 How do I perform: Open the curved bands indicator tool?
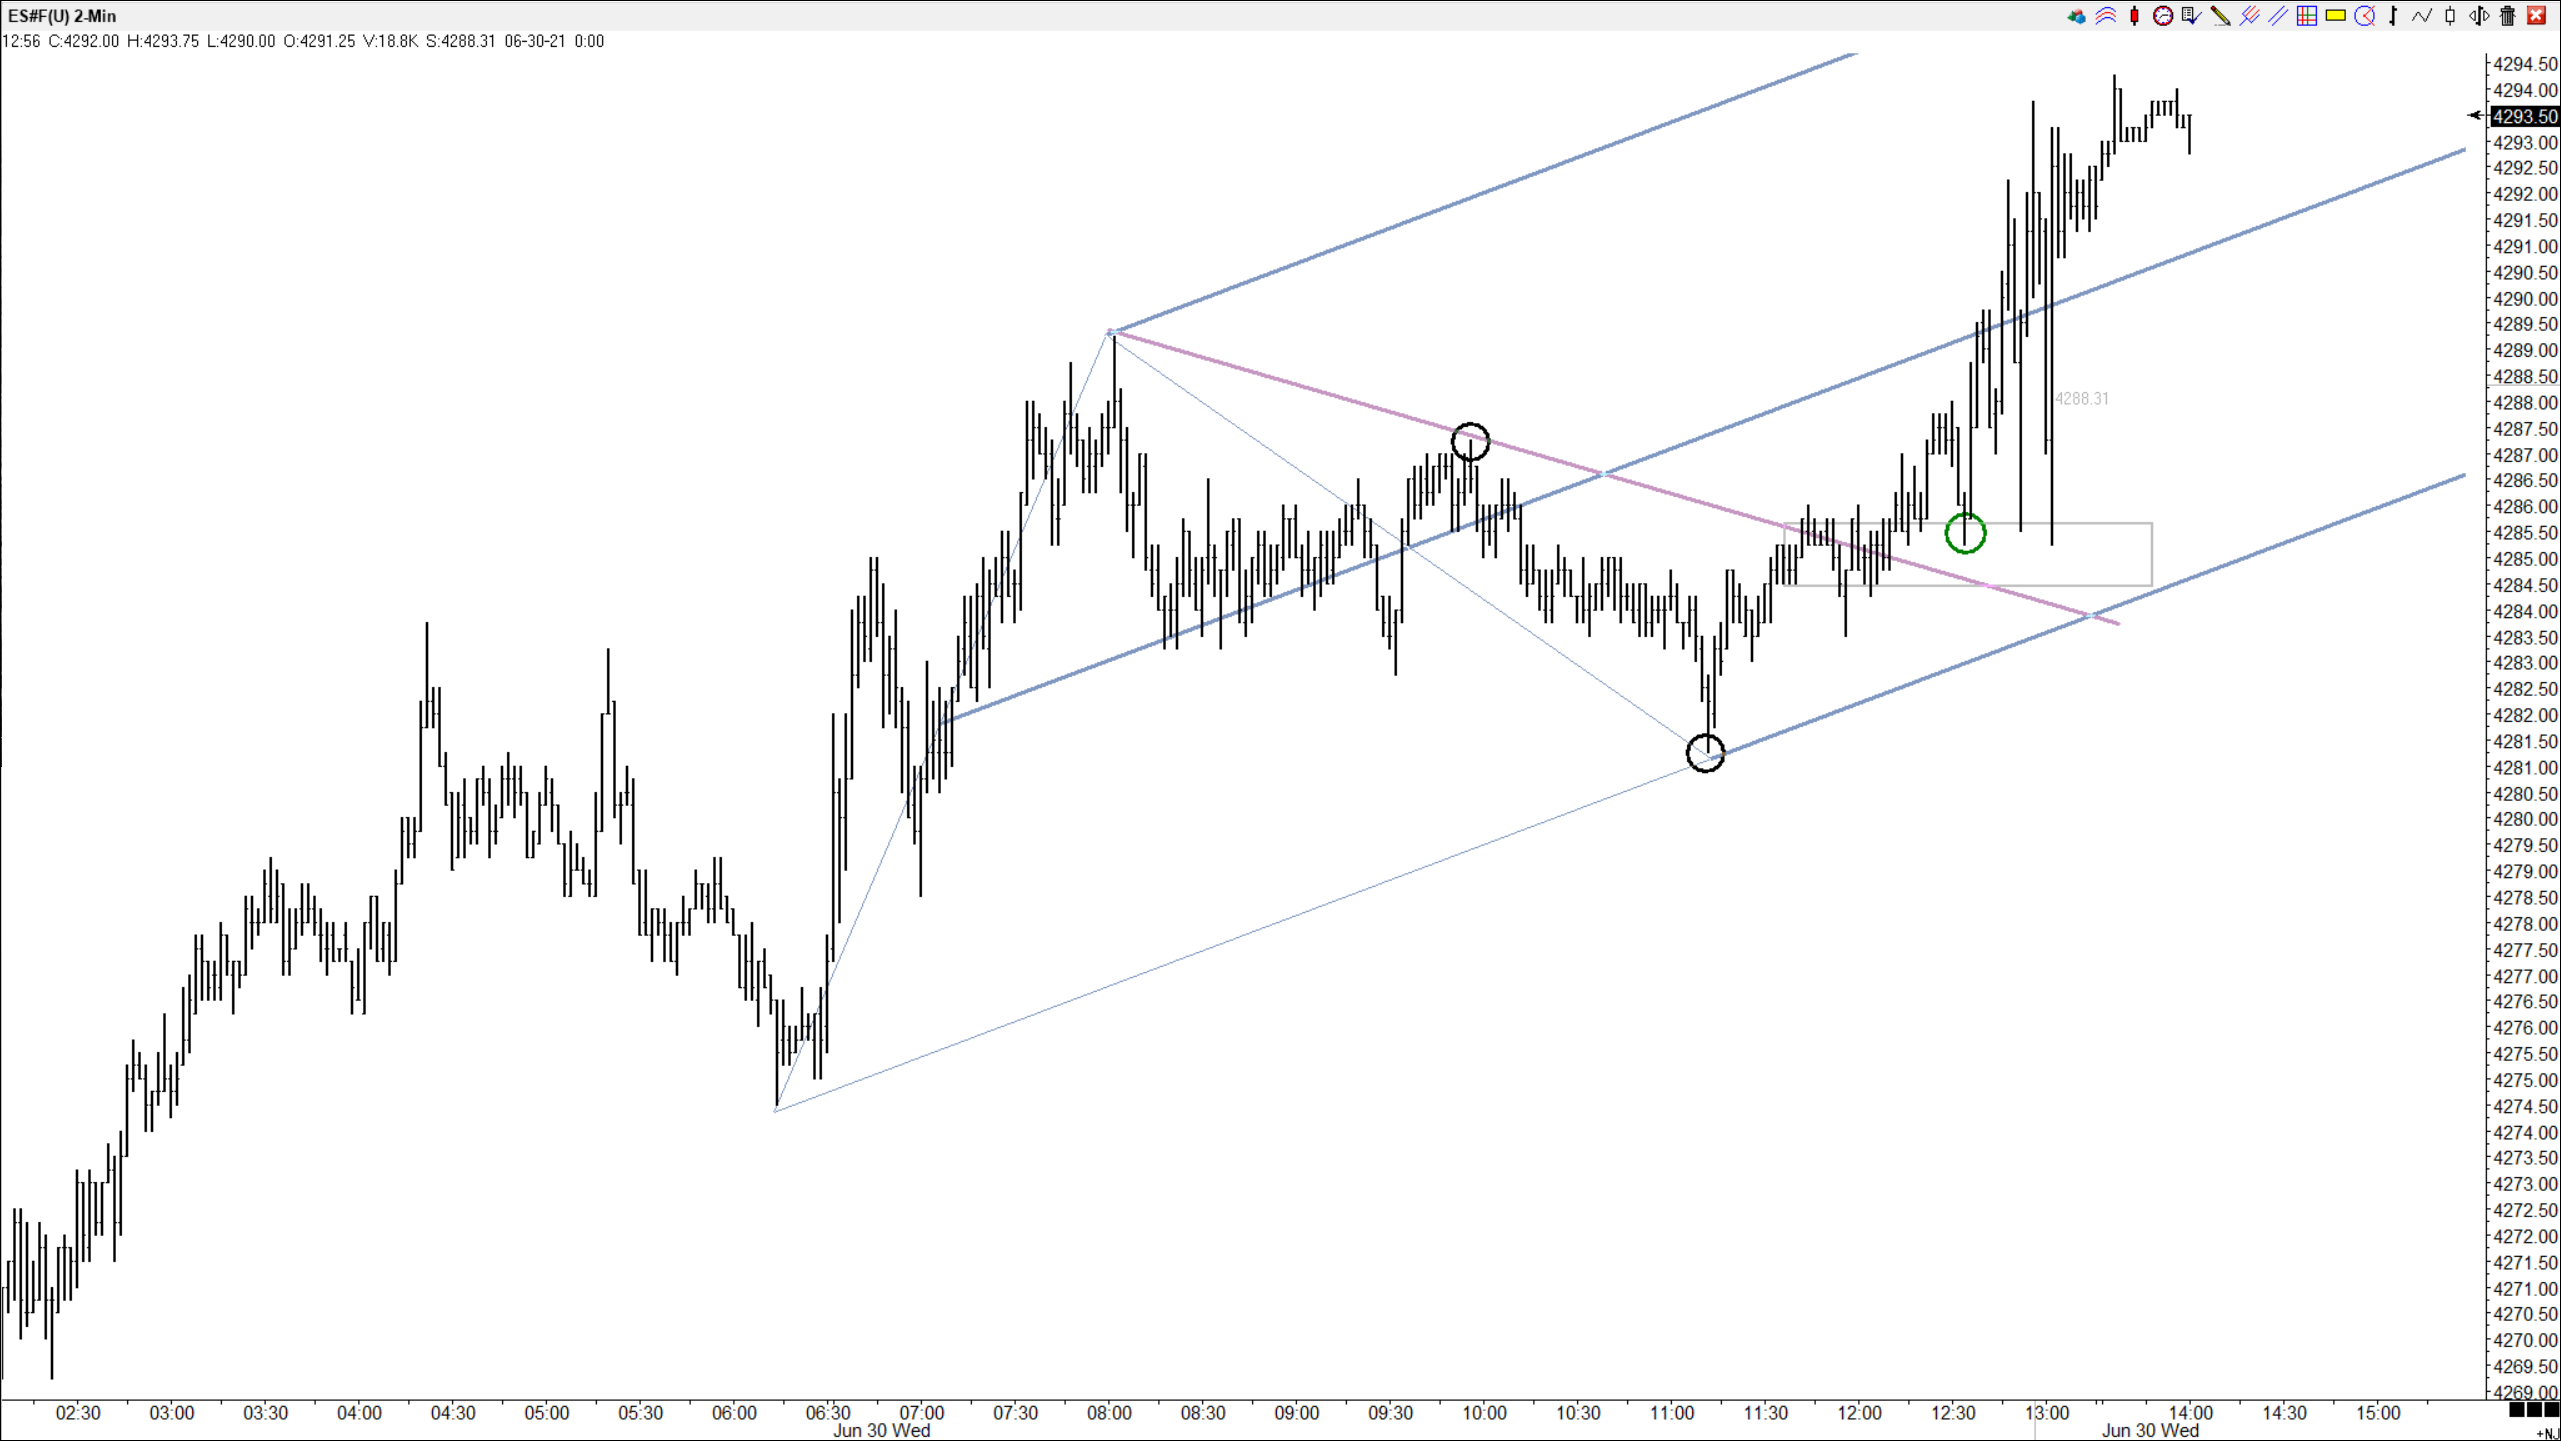pyautogui.click(x=2106, y=16)
